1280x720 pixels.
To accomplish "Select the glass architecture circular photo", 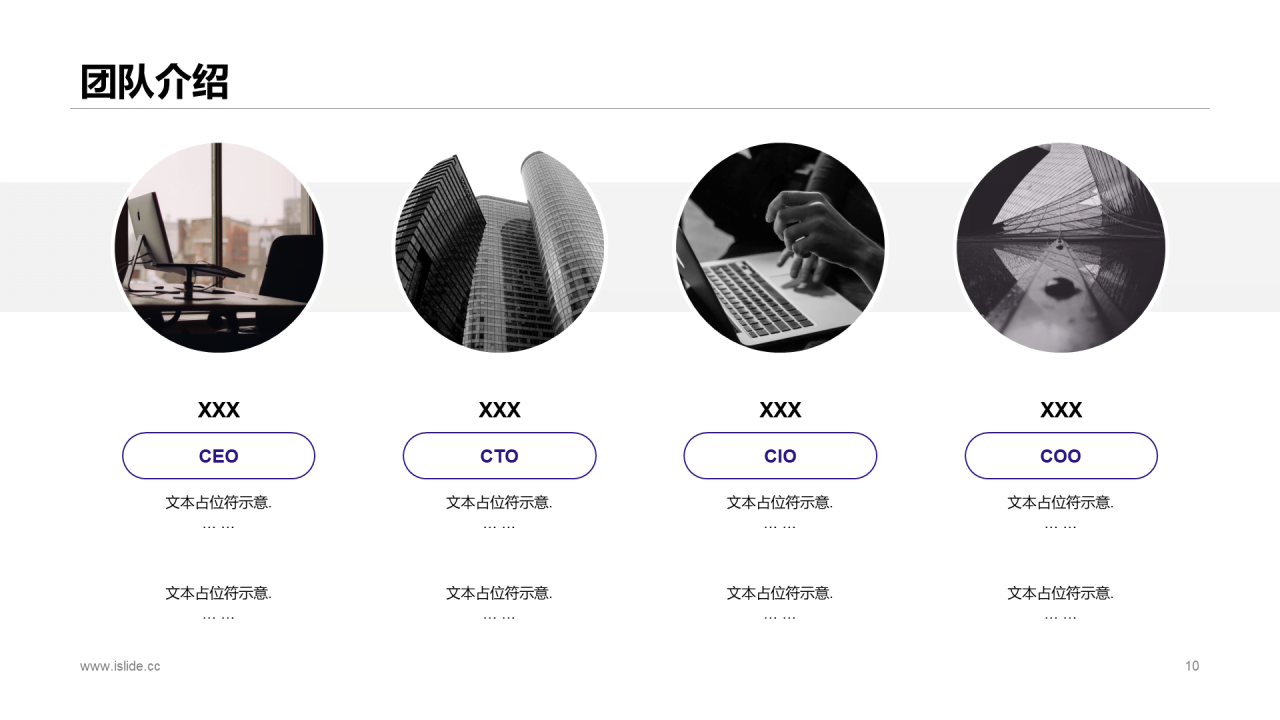I will pos(1061,247).
